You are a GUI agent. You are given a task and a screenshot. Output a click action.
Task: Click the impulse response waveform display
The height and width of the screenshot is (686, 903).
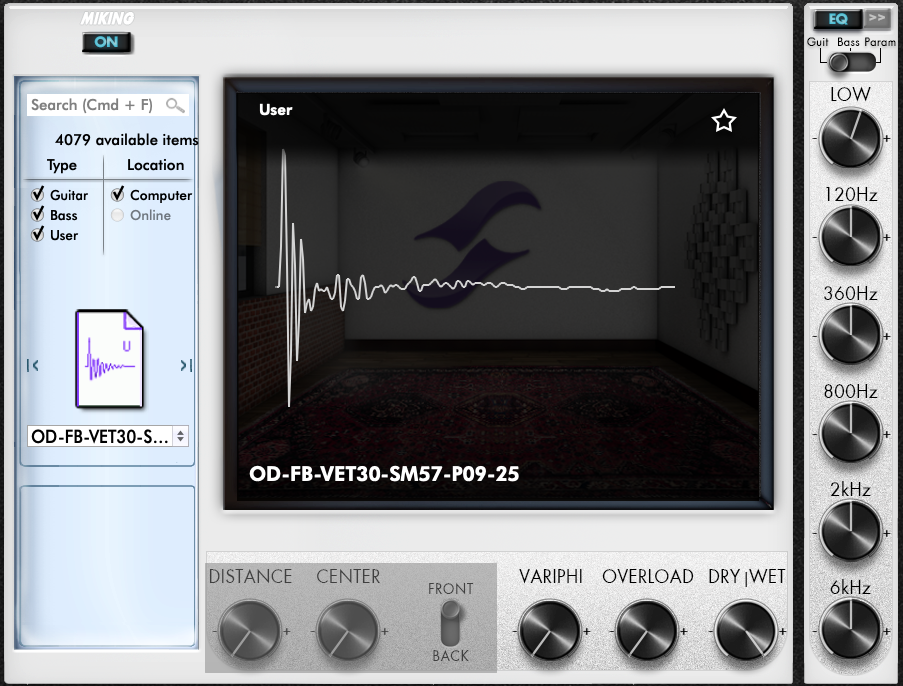(x=476, y=278)
